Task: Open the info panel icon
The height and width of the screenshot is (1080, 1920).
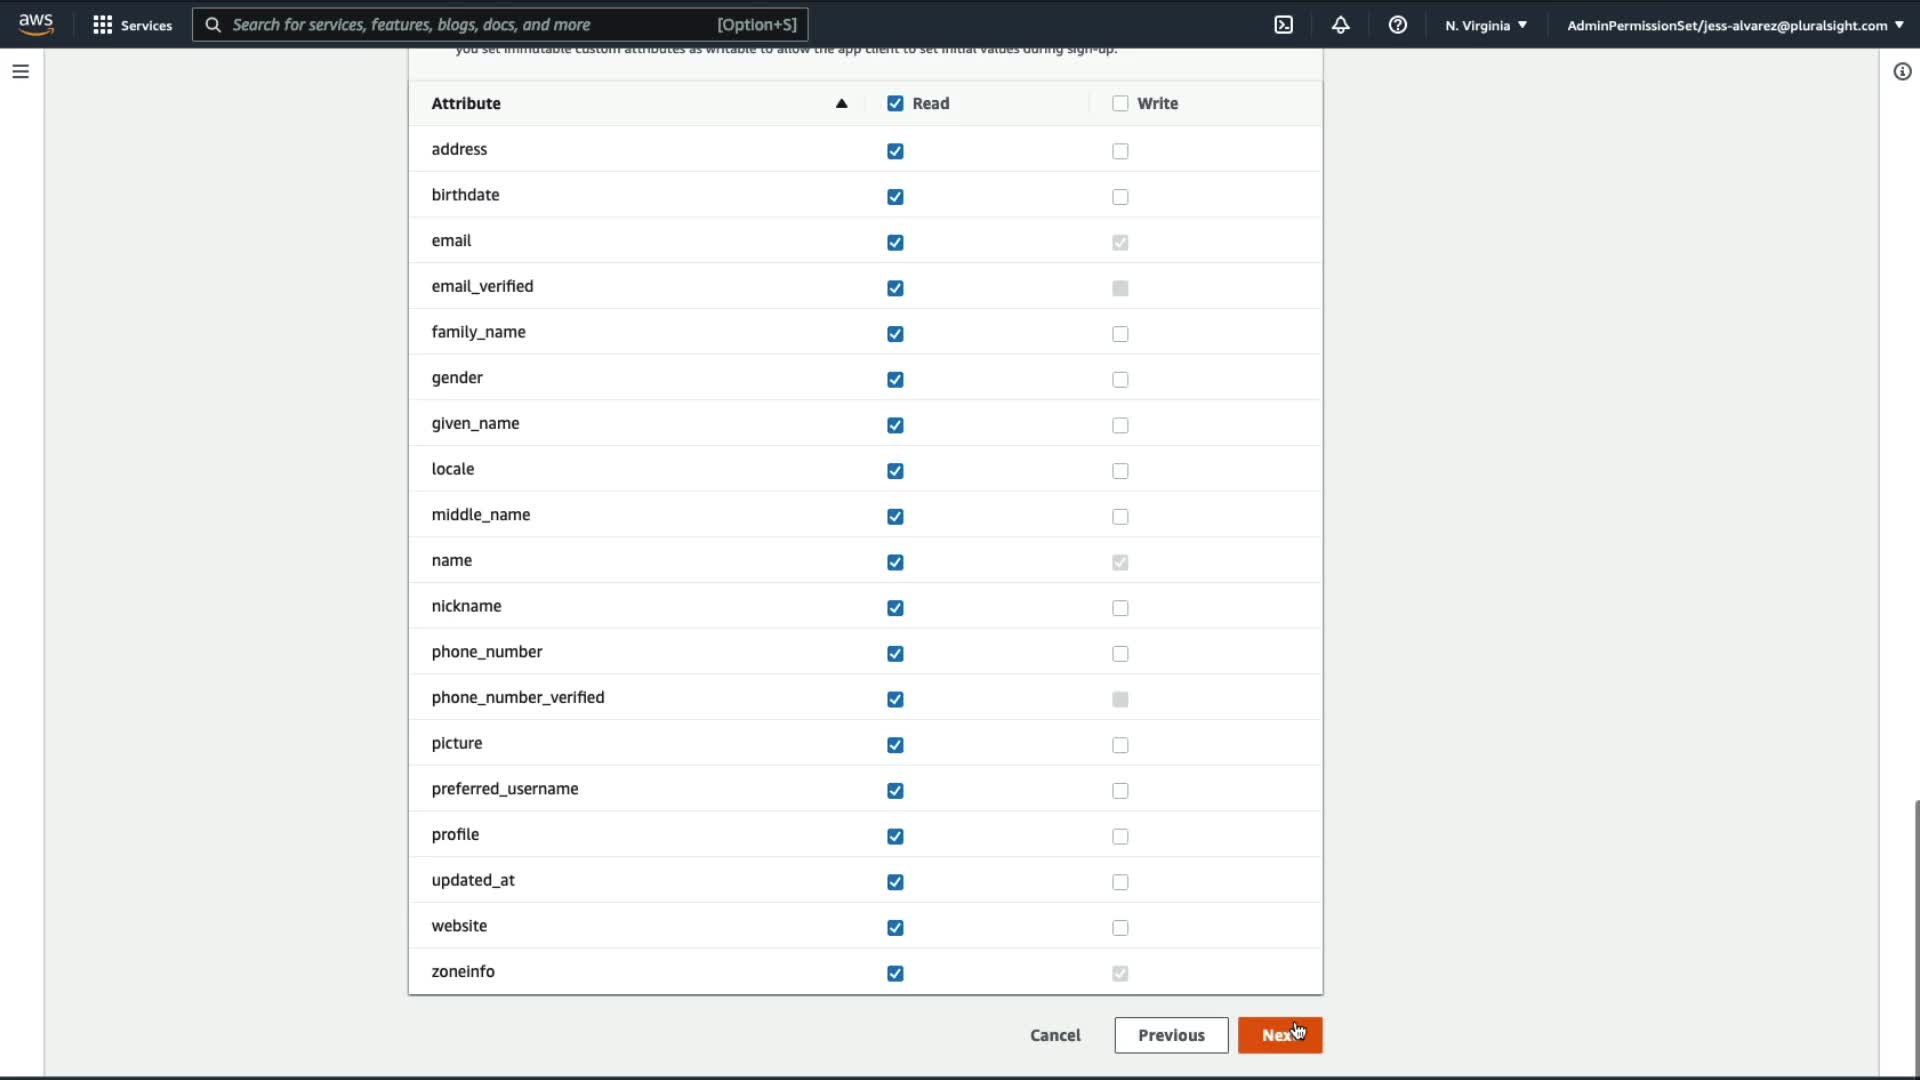Action: click(1901, 71)
